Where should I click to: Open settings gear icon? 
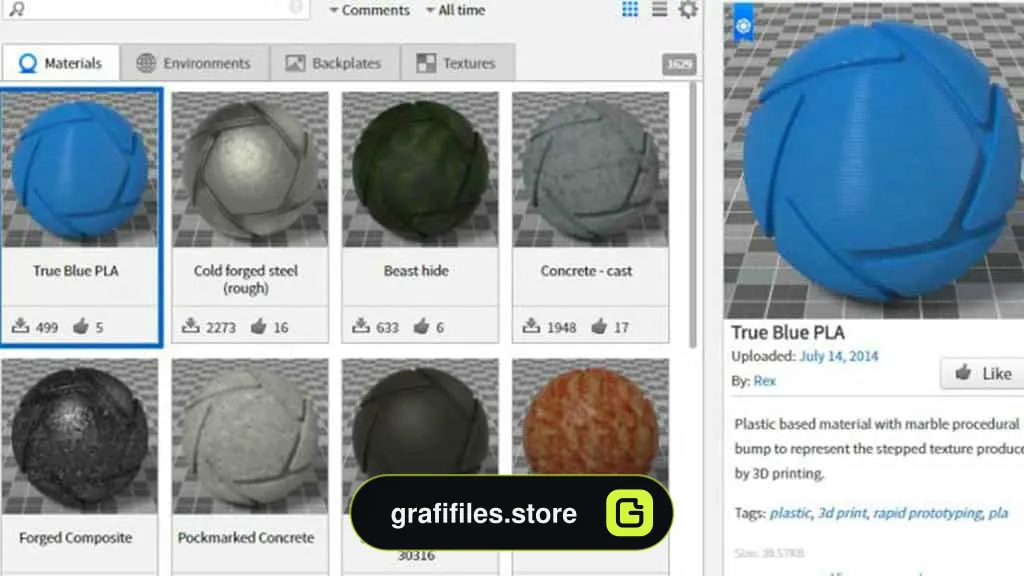[688, 9]
